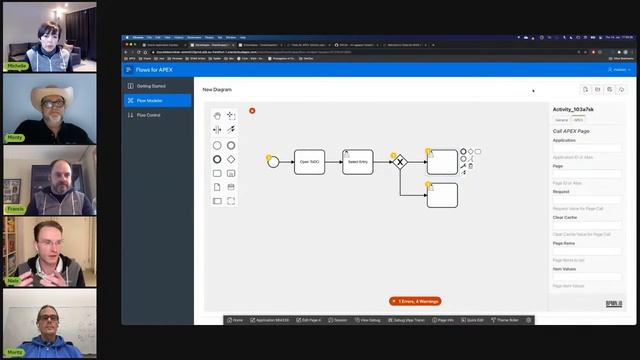Image resolution: width=640 pixels, height=360 pixels.
Task: Pick the group dashed box icon
Action: pos(231,201)
